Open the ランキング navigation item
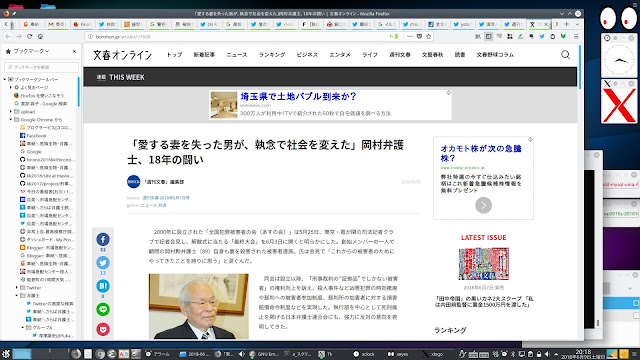Image resolution: width=640 pixels, height=360 pixels. [272, 55]
